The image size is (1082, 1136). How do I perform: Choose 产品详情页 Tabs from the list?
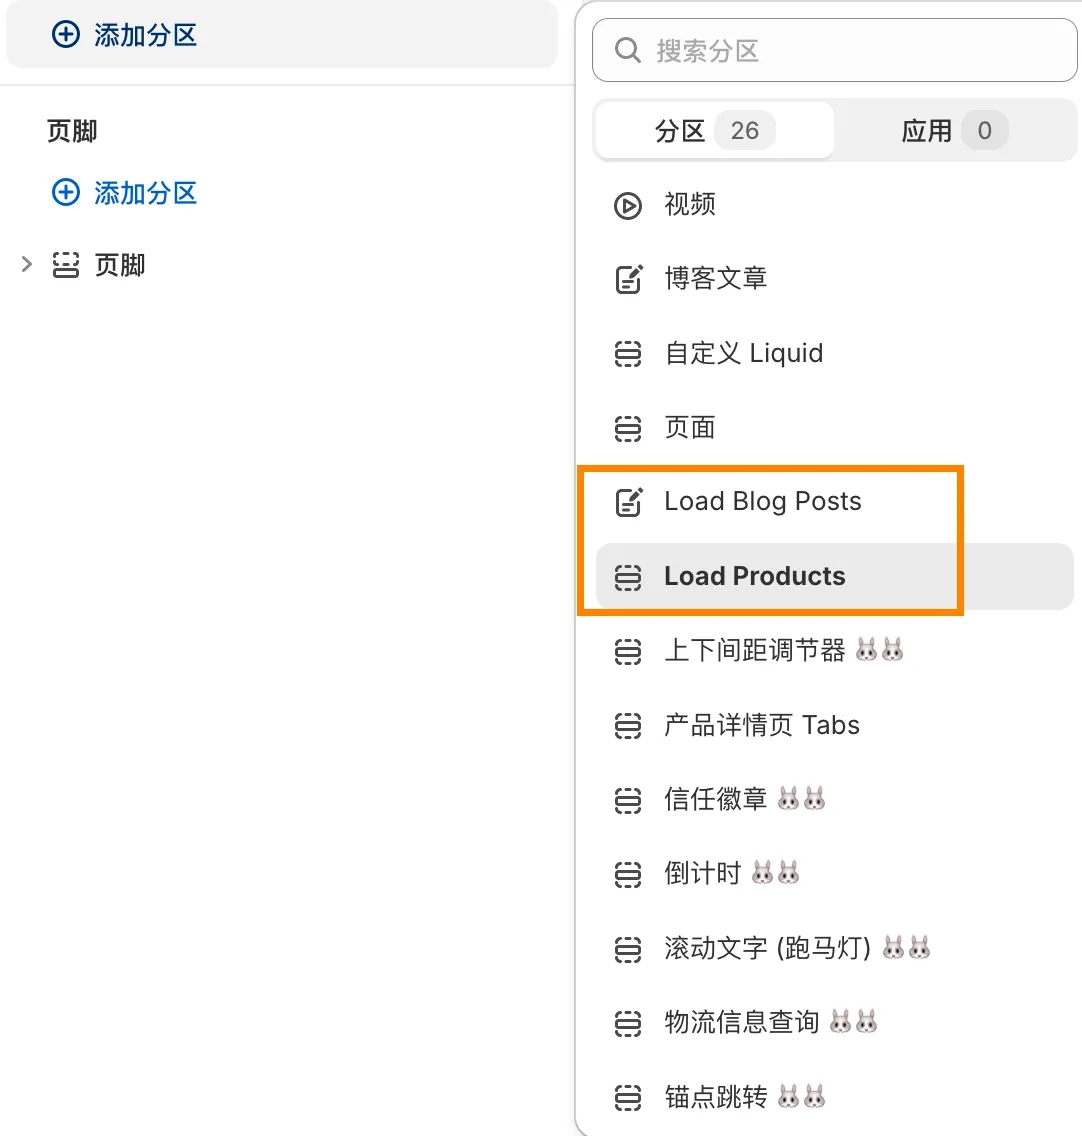coord(760,725)
